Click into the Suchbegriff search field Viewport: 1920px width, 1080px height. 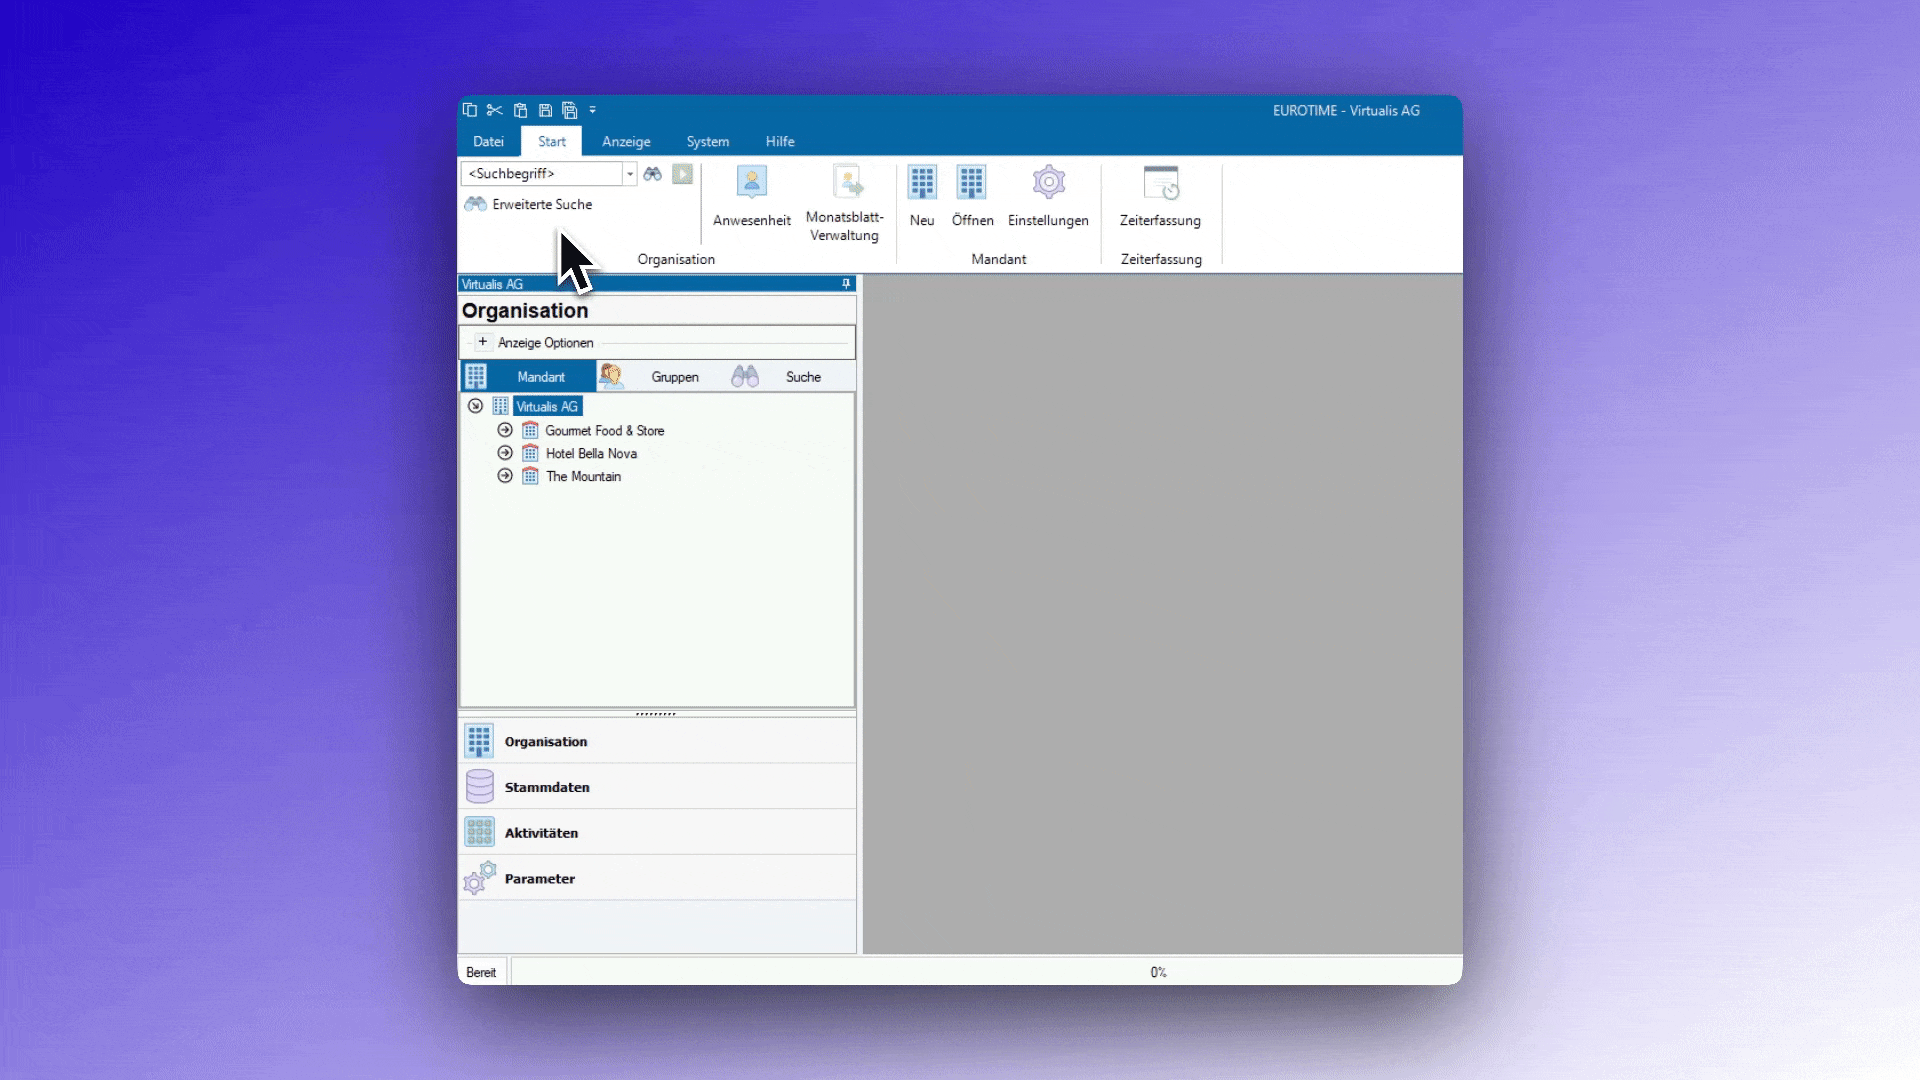(542, 174)
